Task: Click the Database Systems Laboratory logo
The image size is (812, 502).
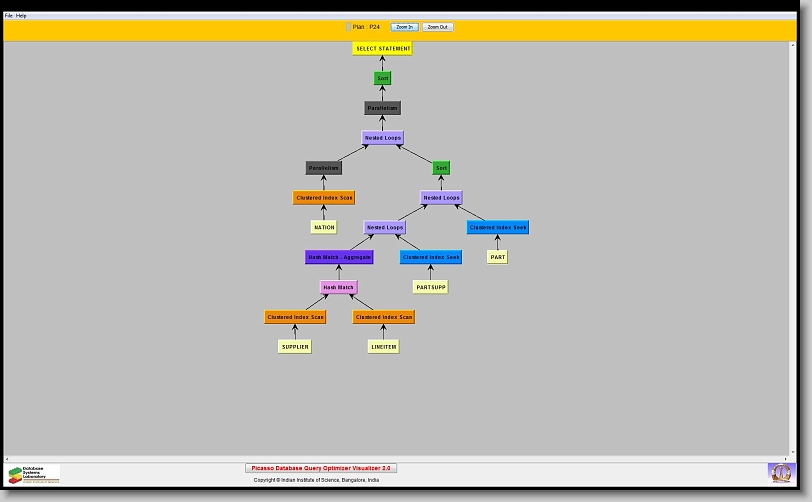Action: [34, 473]
